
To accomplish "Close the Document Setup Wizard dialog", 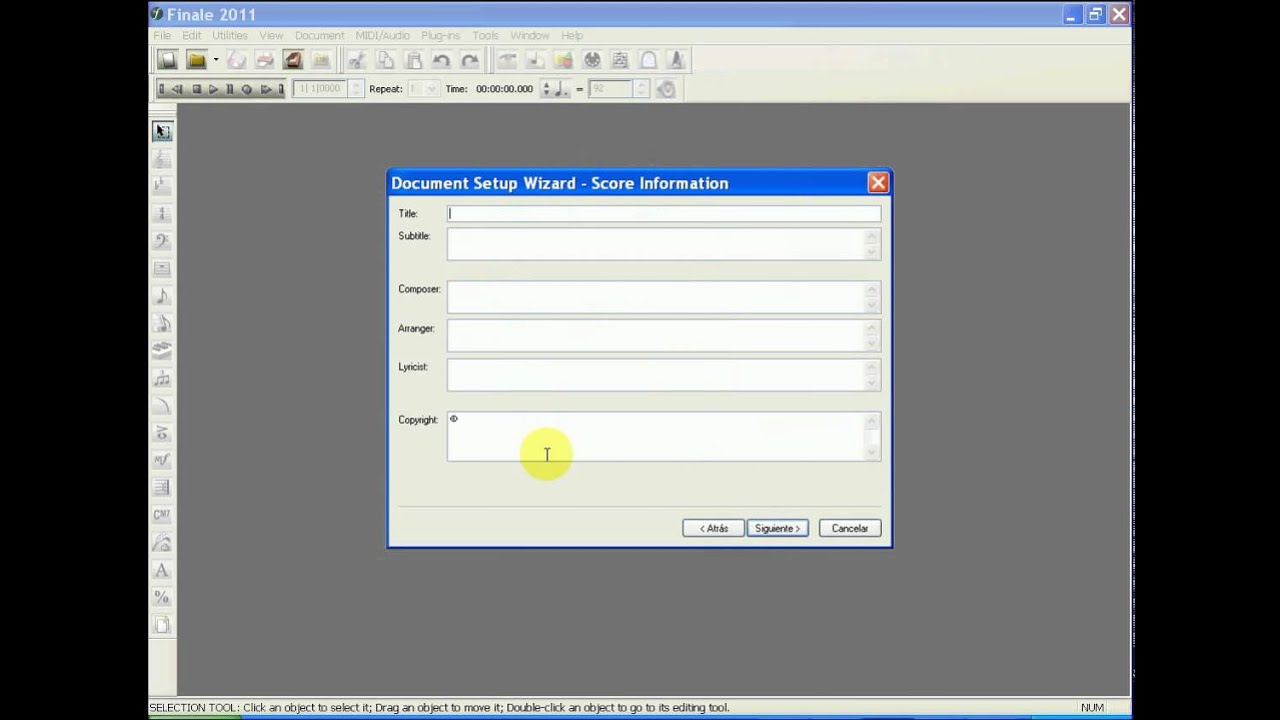I will coord(878,183).
